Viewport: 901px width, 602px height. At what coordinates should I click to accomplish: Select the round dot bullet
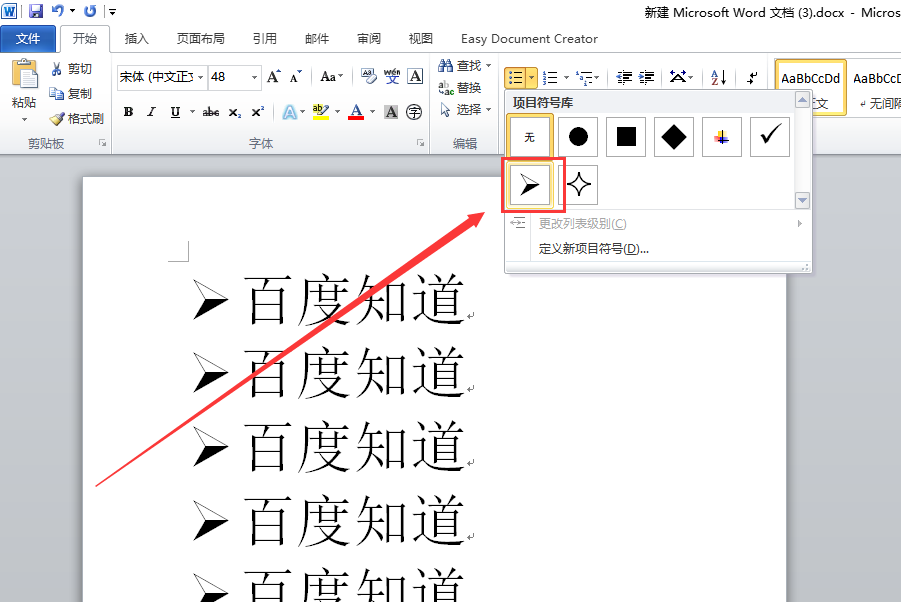coord(578,137)
